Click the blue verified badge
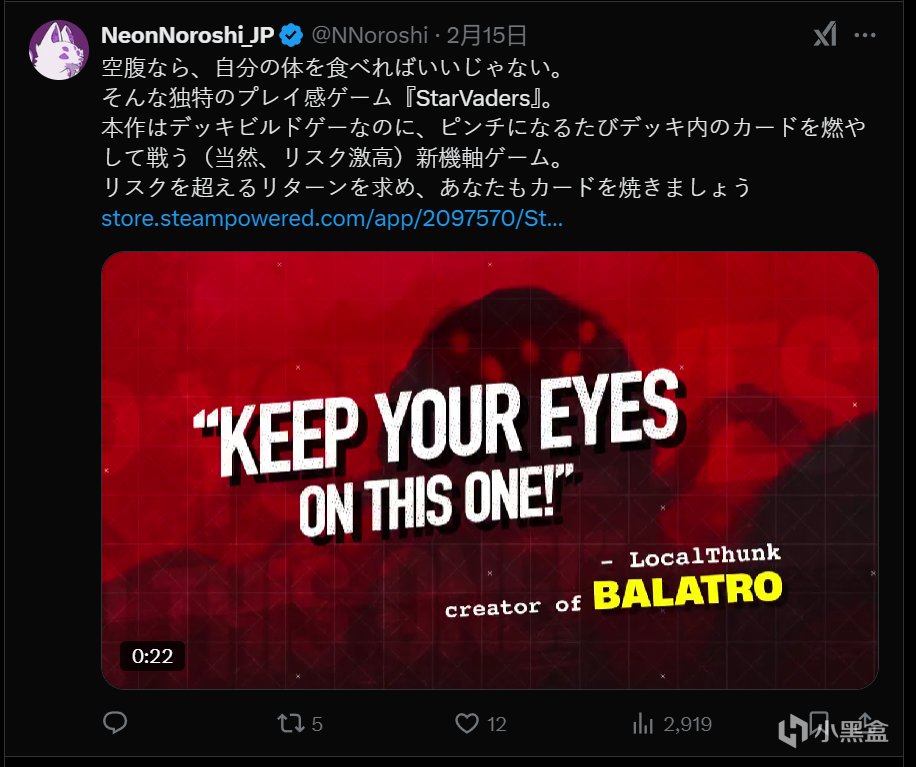Image resolution: width=916 pixels, height=767 pixels. coord(291,36)
